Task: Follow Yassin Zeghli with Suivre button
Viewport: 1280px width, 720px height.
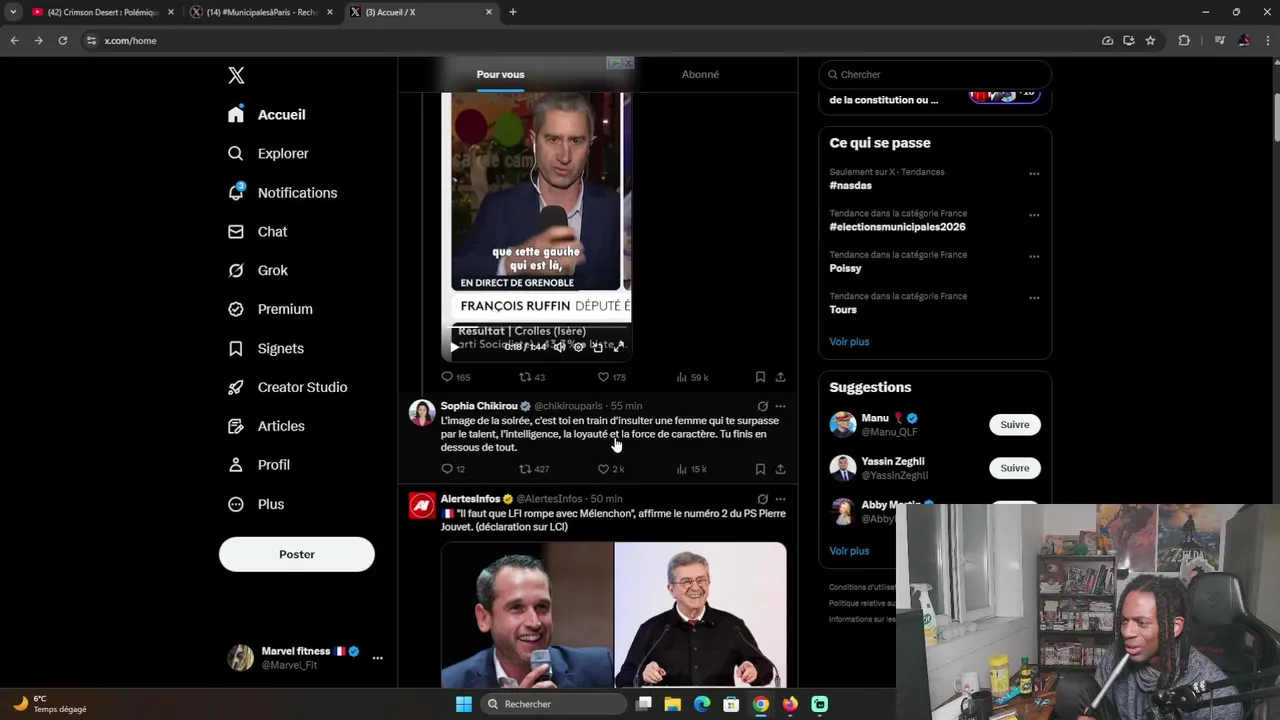Action: [1014, 468]
